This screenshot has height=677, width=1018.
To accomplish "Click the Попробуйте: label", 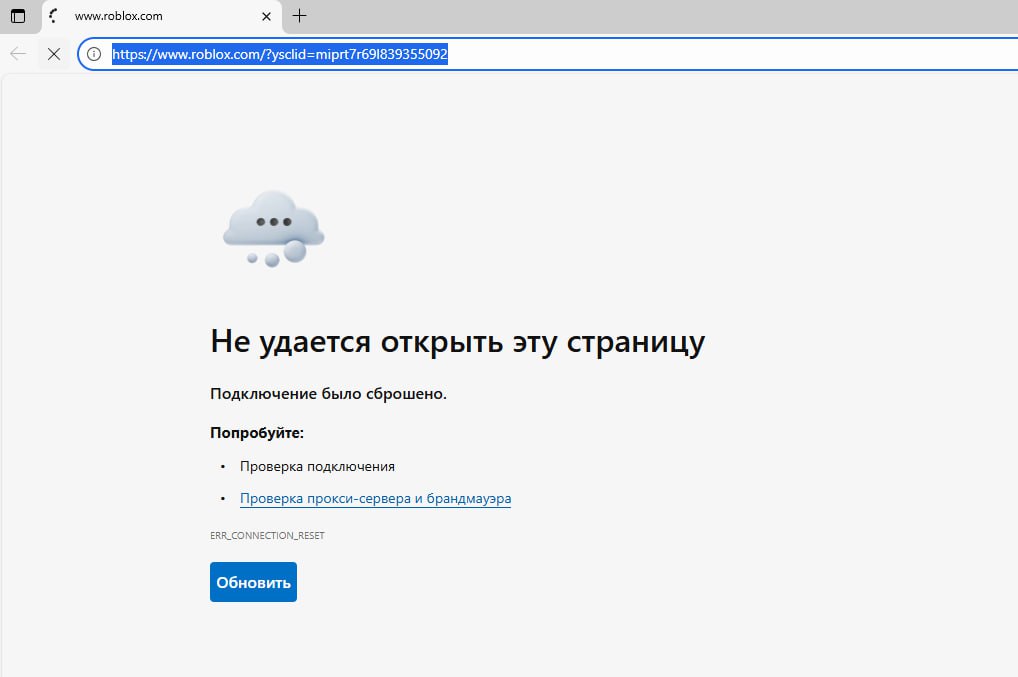I will [x=256, y=433].
